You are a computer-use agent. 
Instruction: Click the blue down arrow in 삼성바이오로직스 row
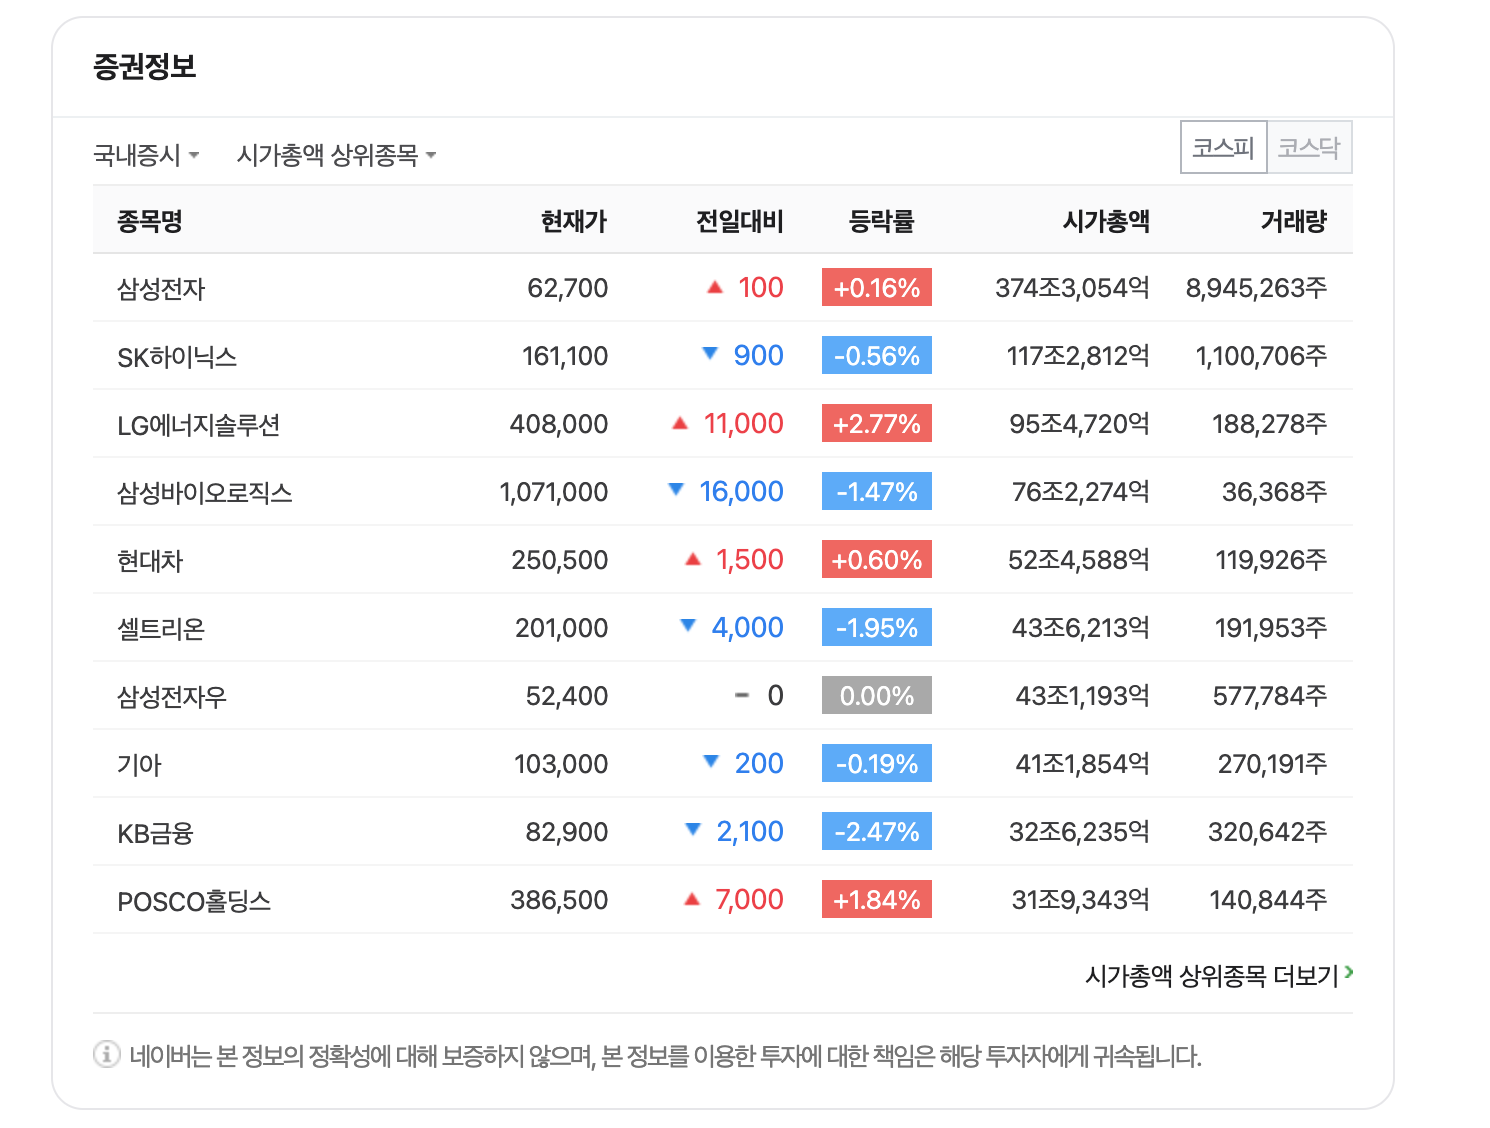[x=676, y=489]
